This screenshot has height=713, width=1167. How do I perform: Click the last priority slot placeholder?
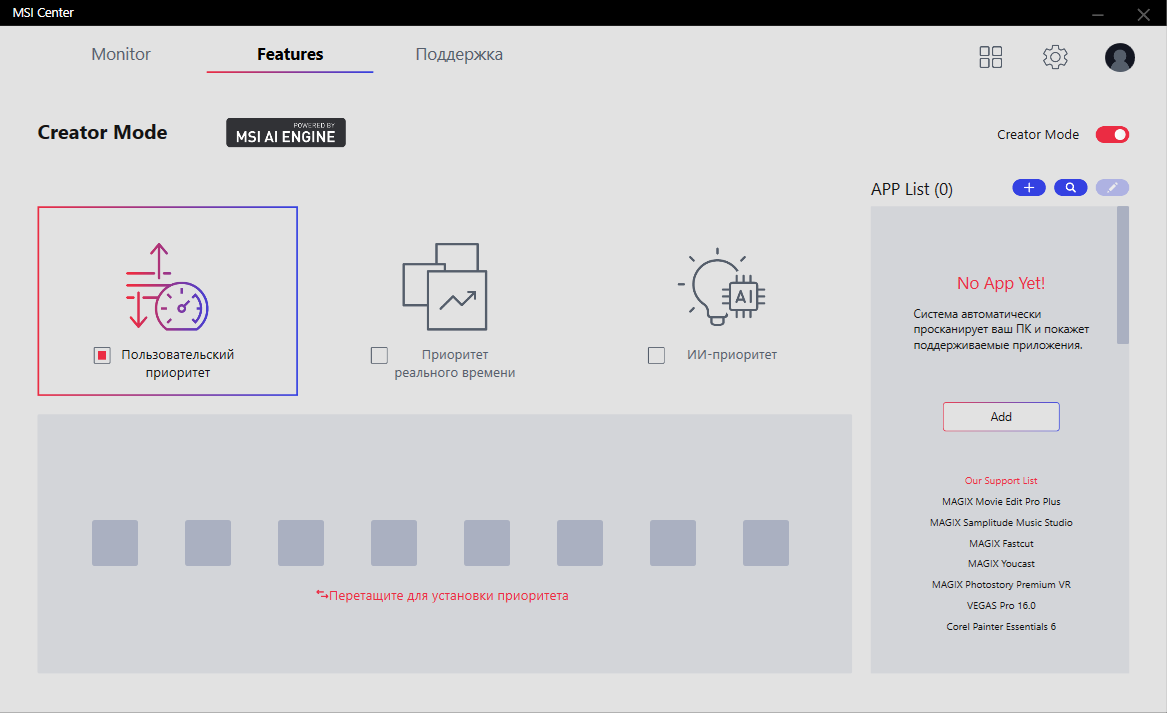pyautogui.click(x=766, y=543)
